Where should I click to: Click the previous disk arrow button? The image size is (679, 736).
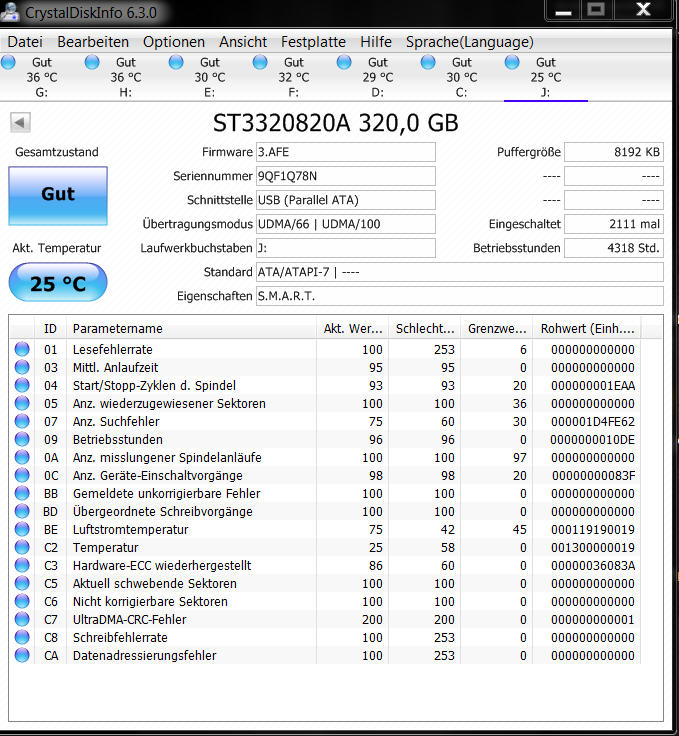point(20,123)
